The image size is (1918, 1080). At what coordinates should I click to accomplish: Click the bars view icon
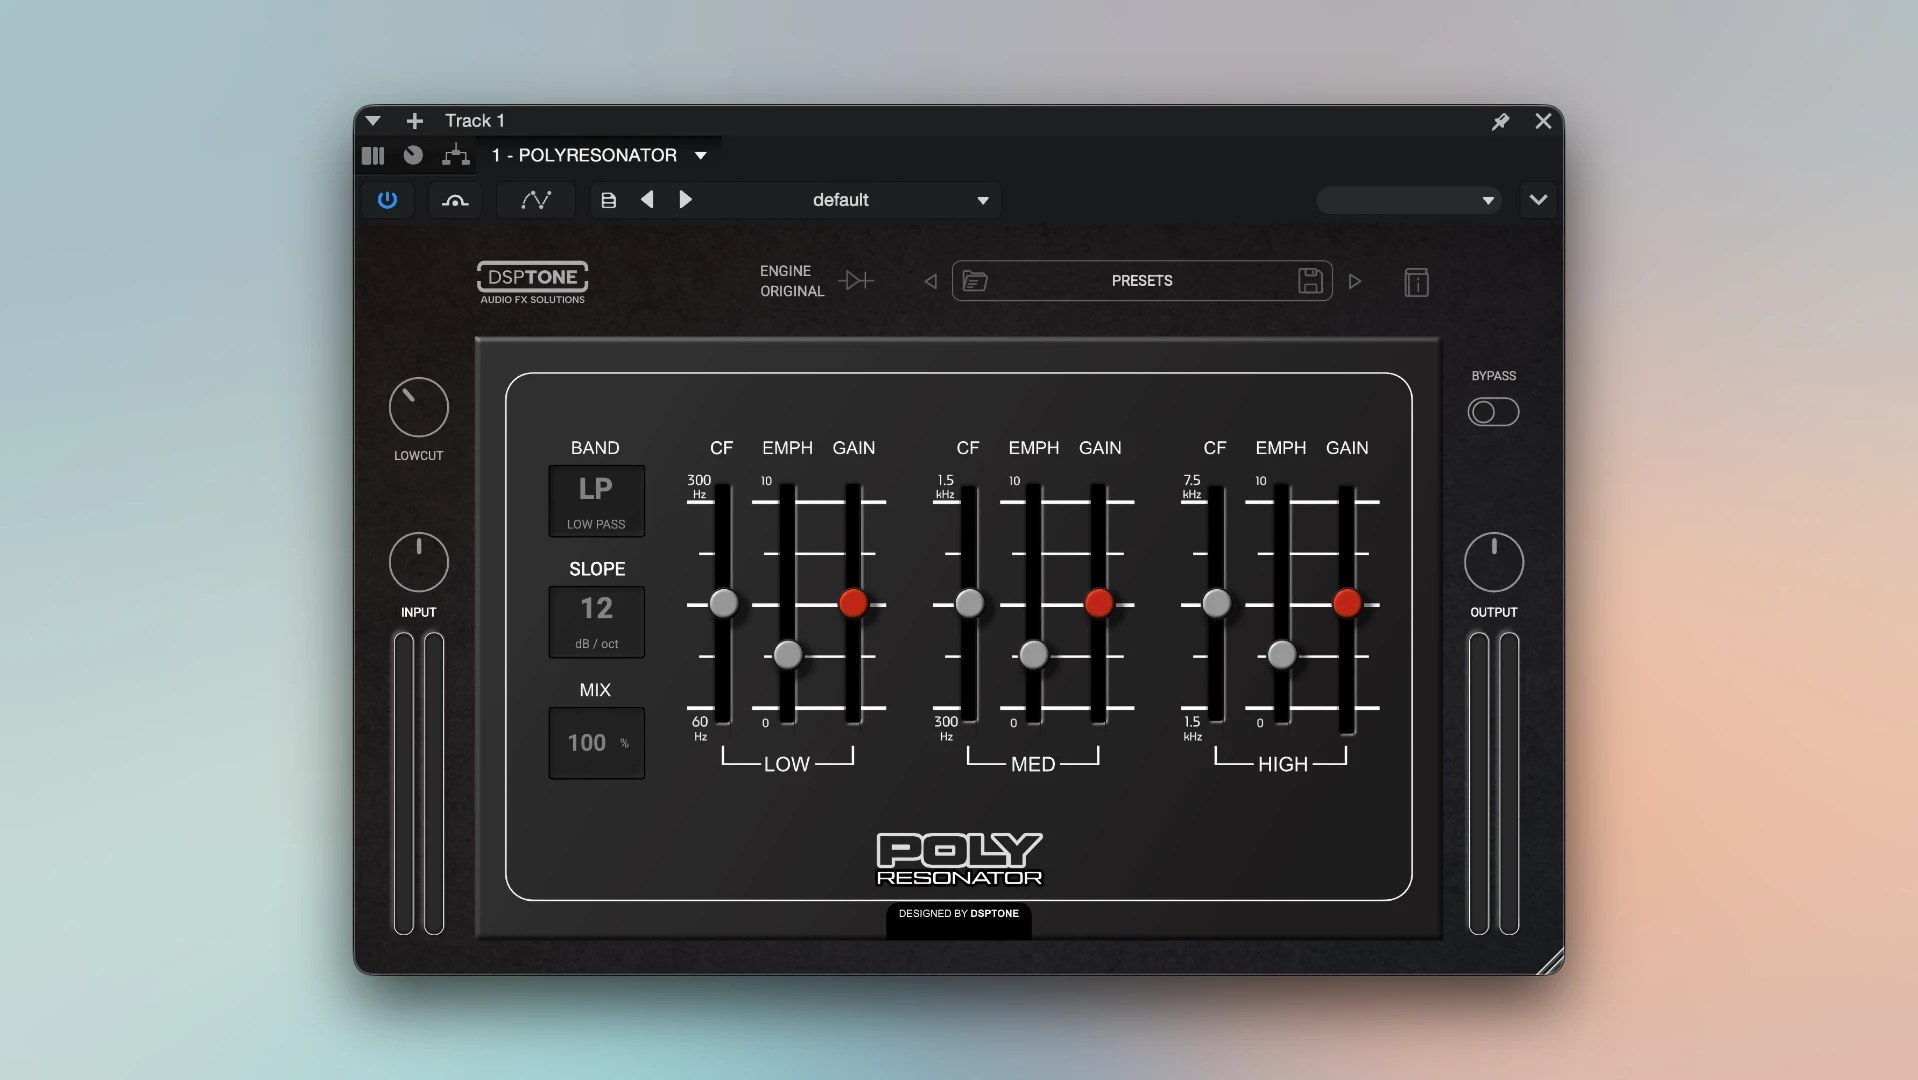(373, 155)
